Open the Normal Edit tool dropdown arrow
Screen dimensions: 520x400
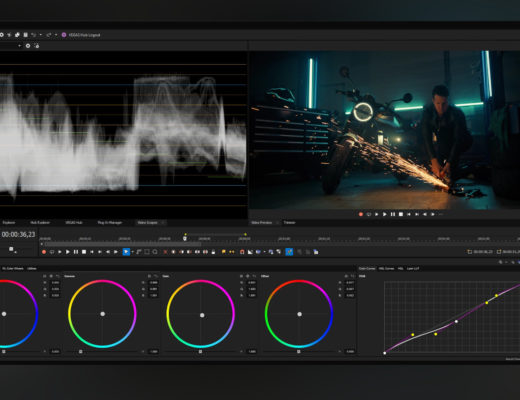[x=132, y=252]
